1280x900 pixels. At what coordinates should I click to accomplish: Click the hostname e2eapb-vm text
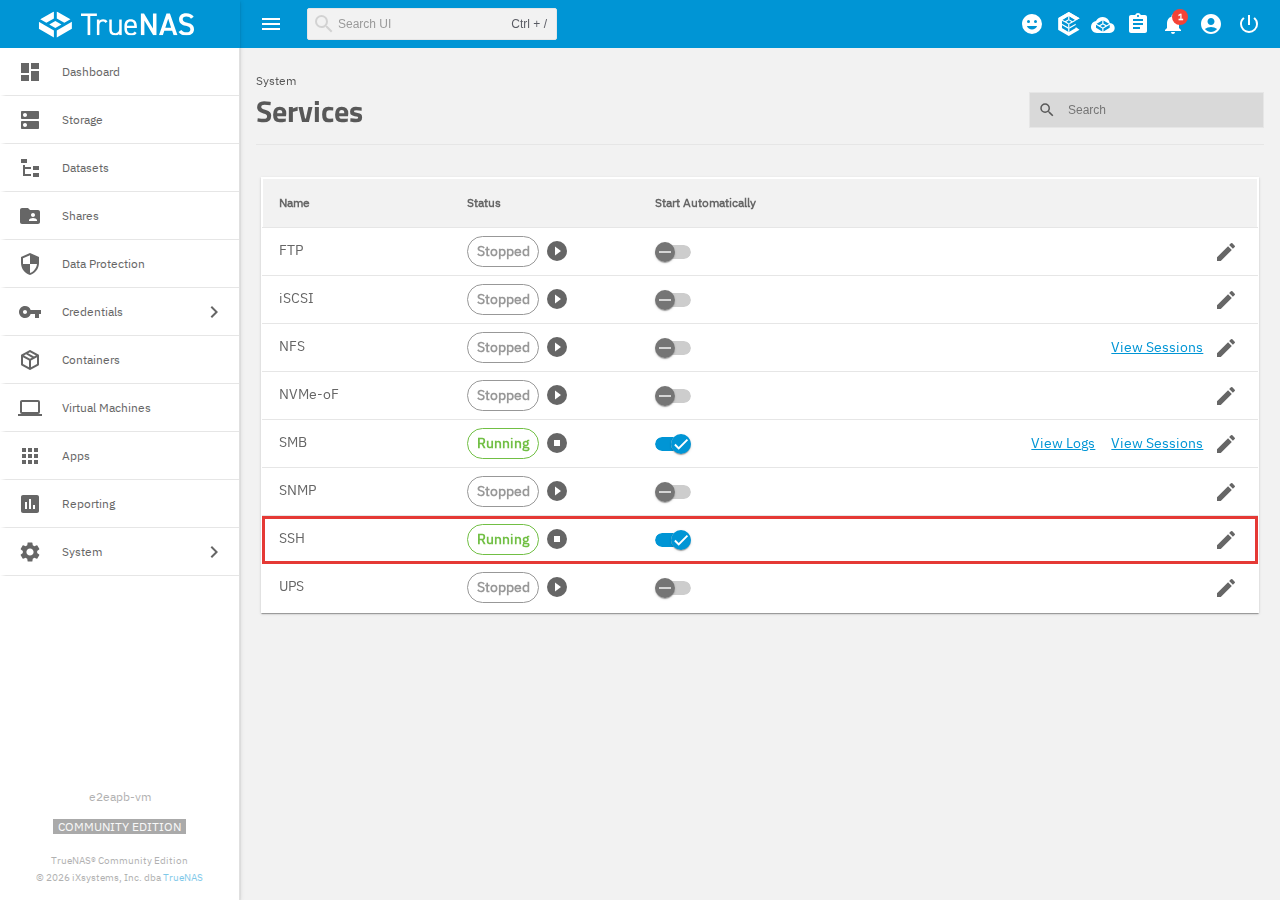pyautogui.click(x=120, y=797)
